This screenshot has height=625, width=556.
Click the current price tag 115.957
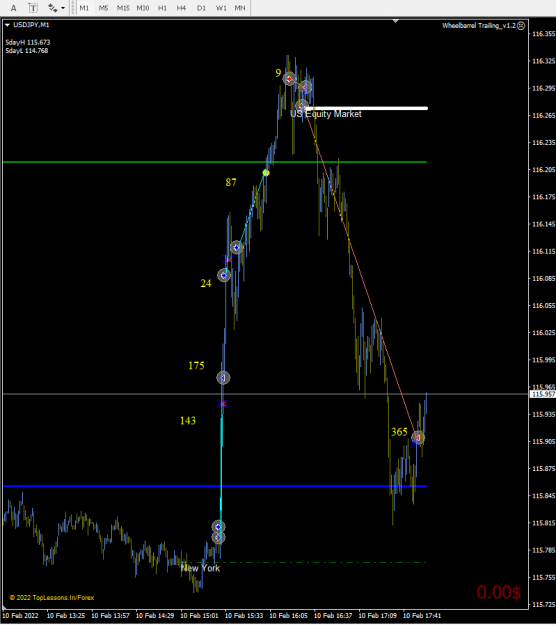tap(543, 394)
